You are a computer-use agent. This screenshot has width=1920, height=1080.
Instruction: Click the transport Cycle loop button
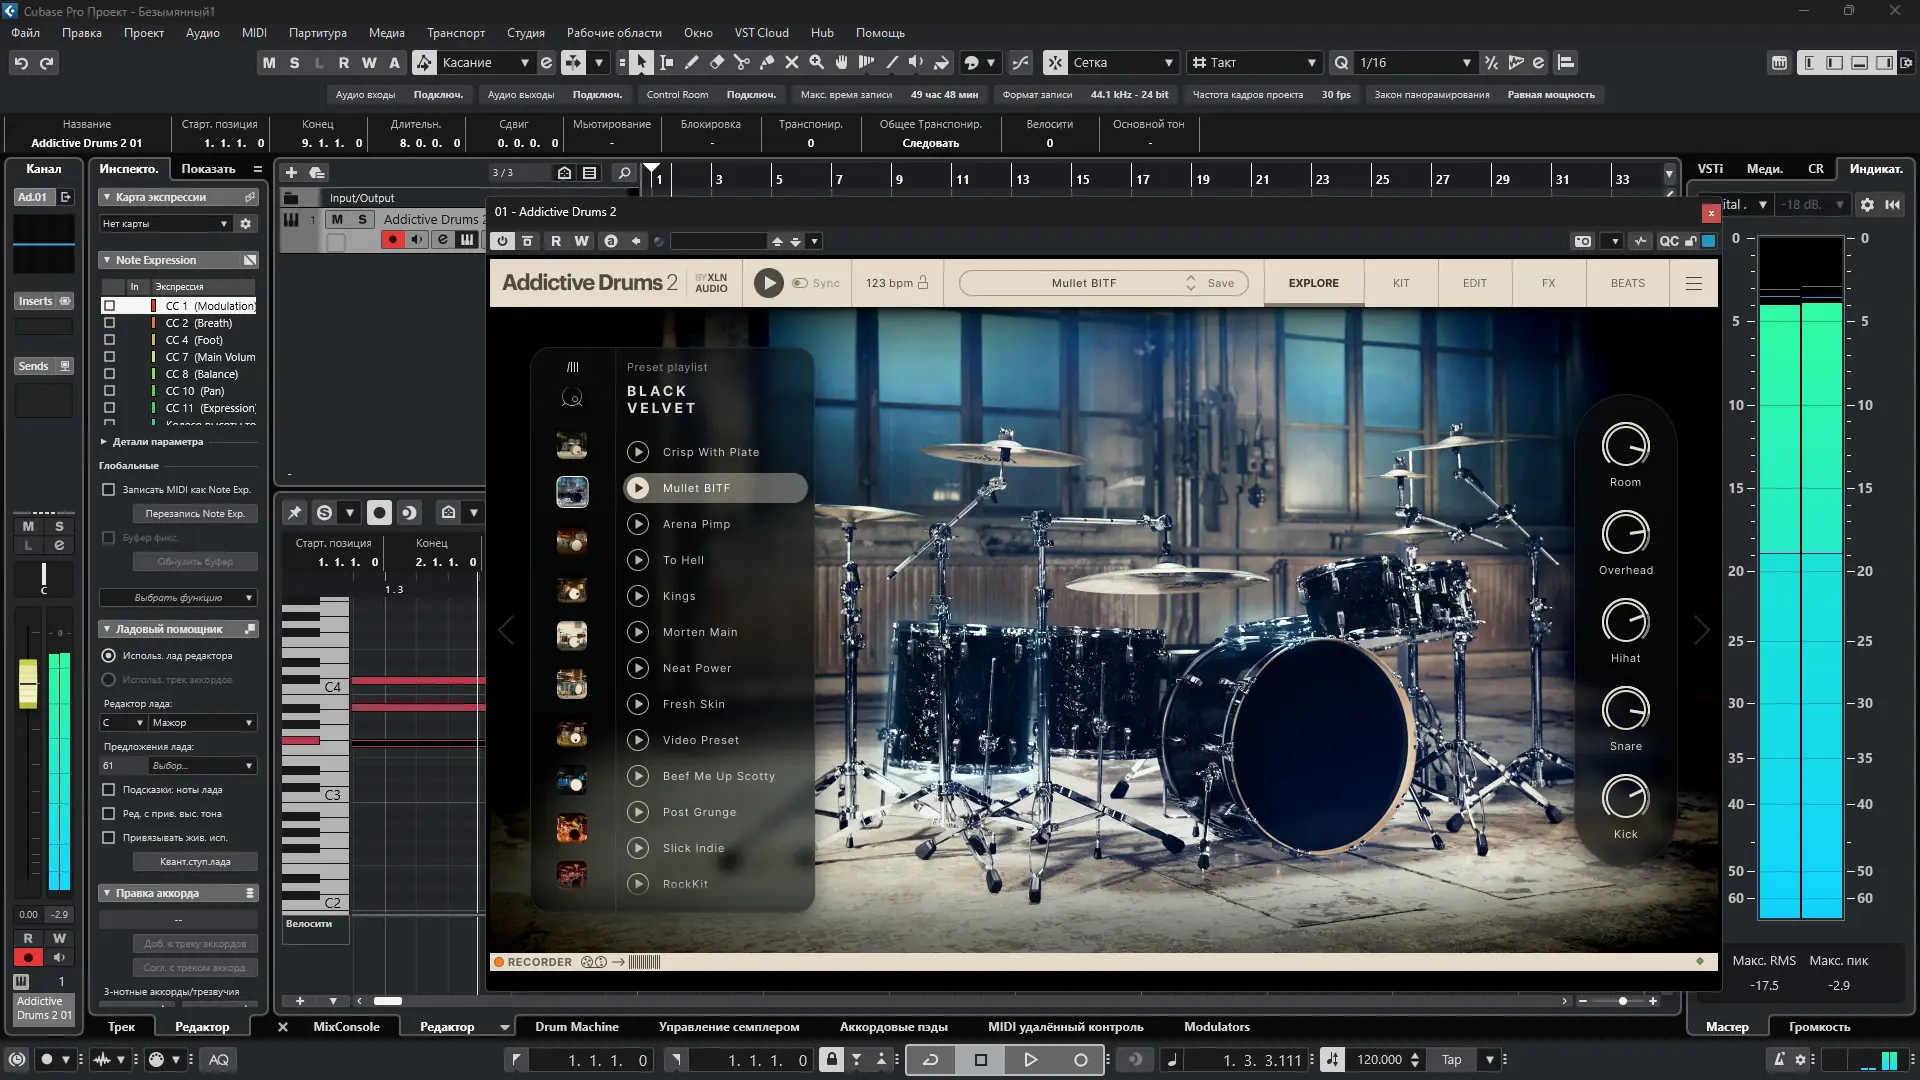pyautogui.click(x=930, y=1060)
